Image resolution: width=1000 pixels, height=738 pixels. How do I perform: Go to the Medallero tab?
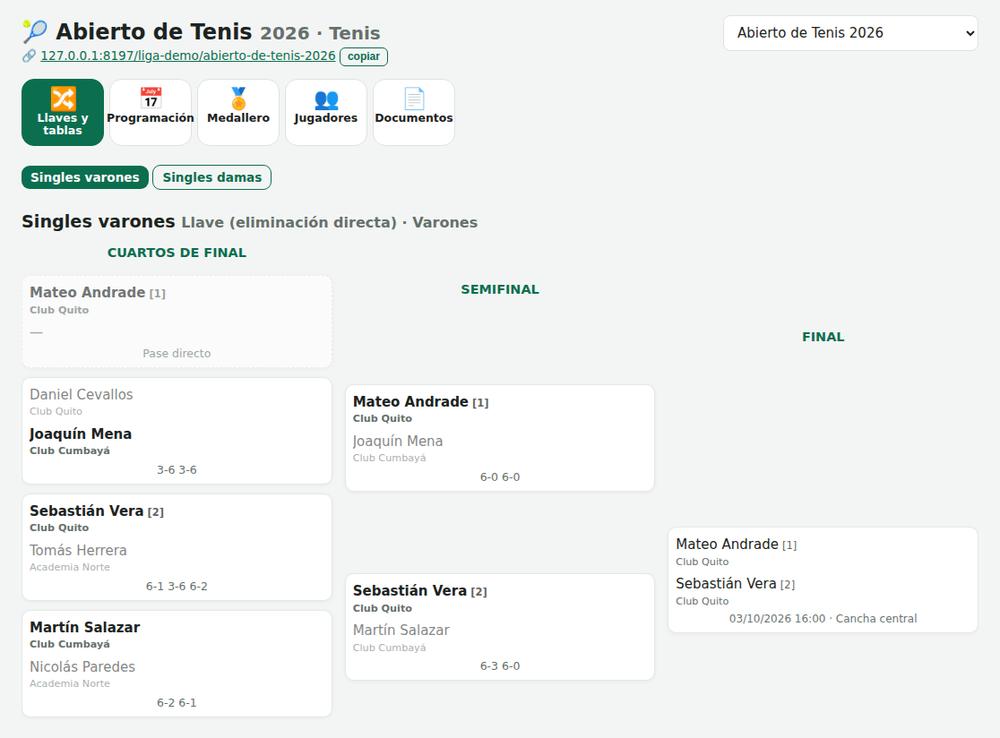pos(239,112)
